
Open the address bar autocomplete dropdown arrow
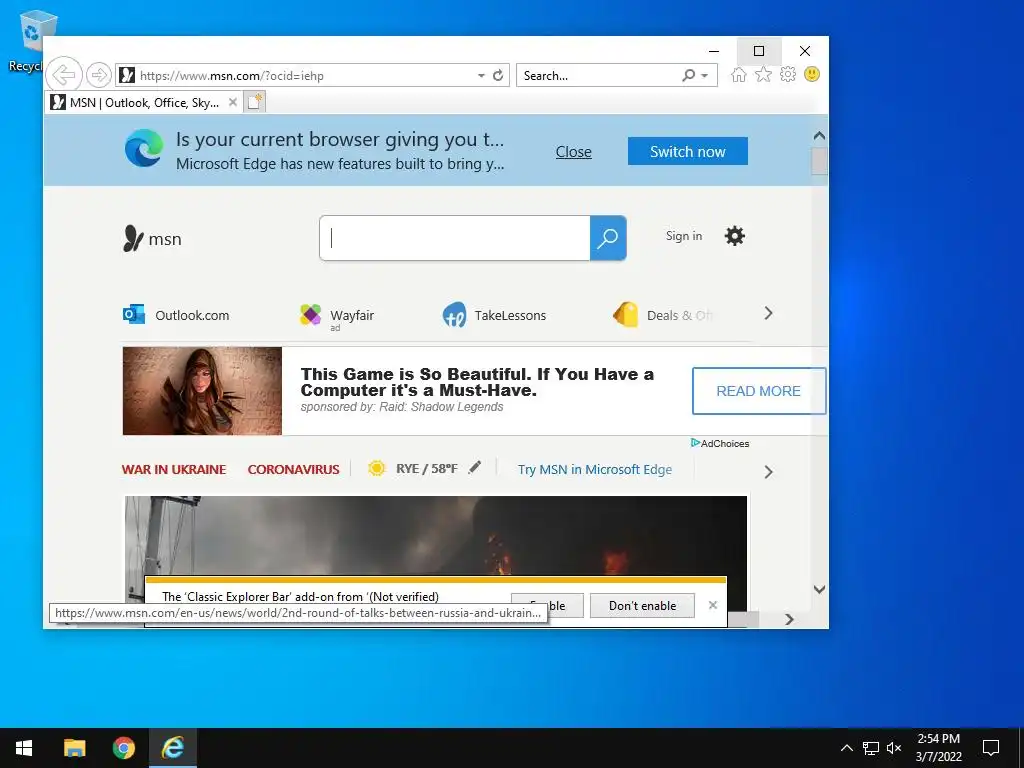click(481, 76)
